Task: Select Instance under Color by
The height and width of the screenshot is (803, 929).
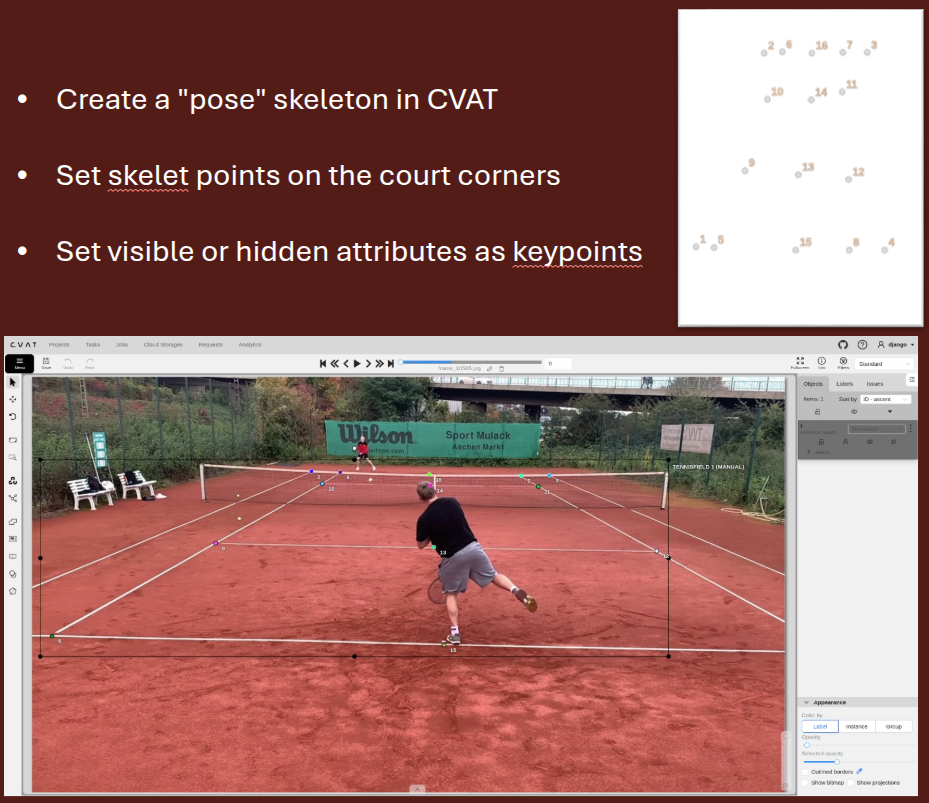Action: 856,726
